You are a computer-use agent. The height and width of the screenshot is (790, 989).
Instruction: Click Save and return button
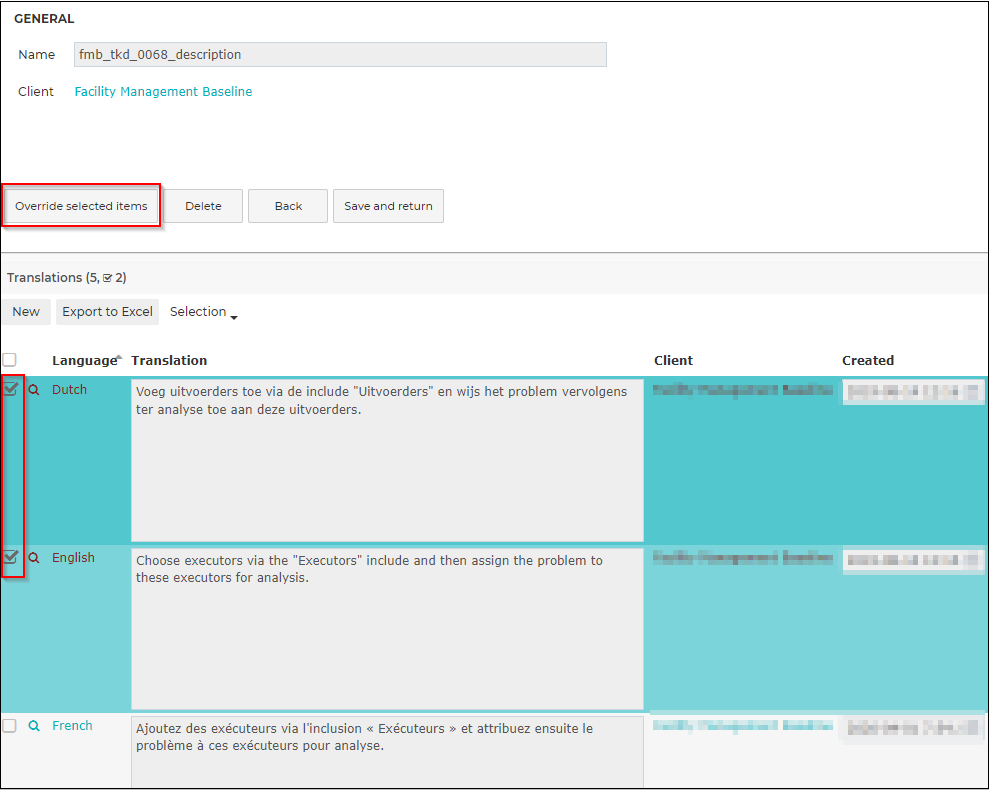pyautogui.click(x=389, y=206)
